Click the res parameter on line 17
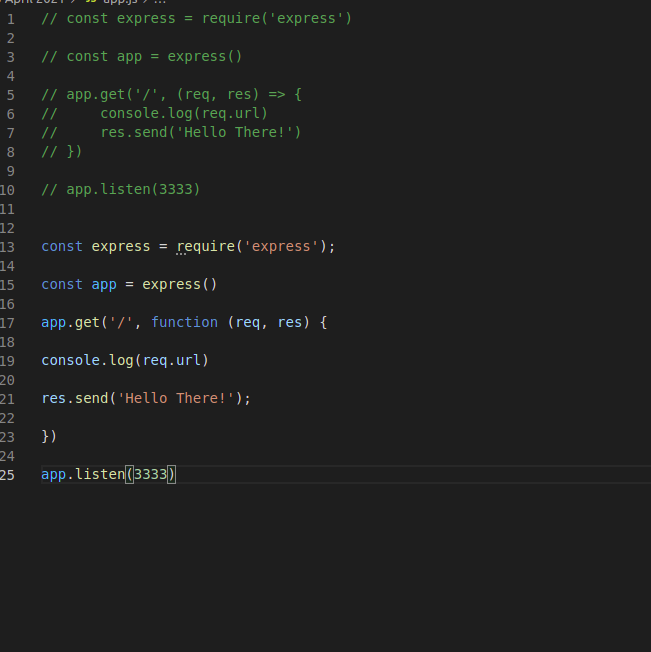Image resolution: width=651 pixels, height=652 pixels. click(289, 323)
